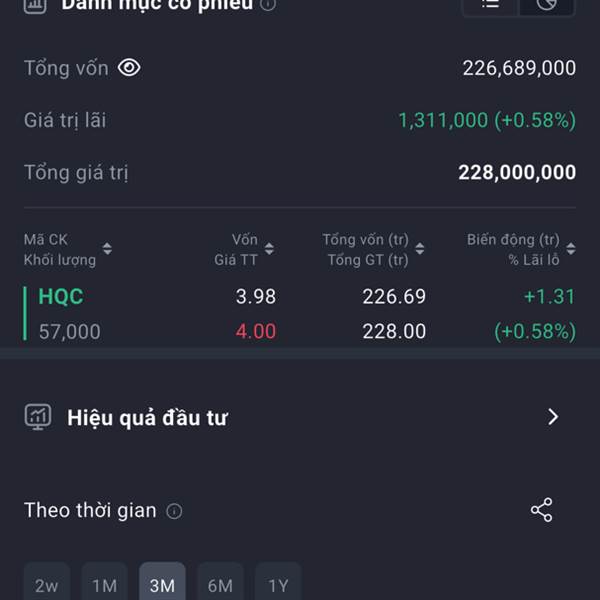
Task: Sort by Mã CK Khối lượng arrows
Action: tap(107, 249)
